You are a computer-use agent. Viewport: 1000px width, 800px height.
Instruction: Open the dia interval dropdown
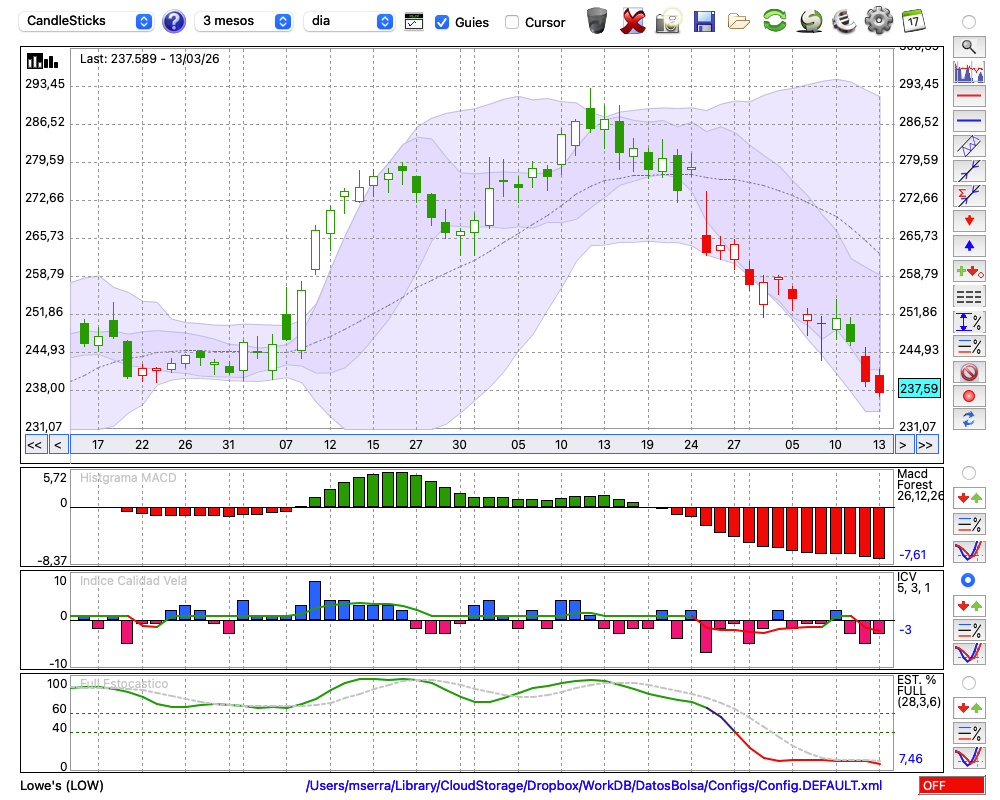(349, 21)
